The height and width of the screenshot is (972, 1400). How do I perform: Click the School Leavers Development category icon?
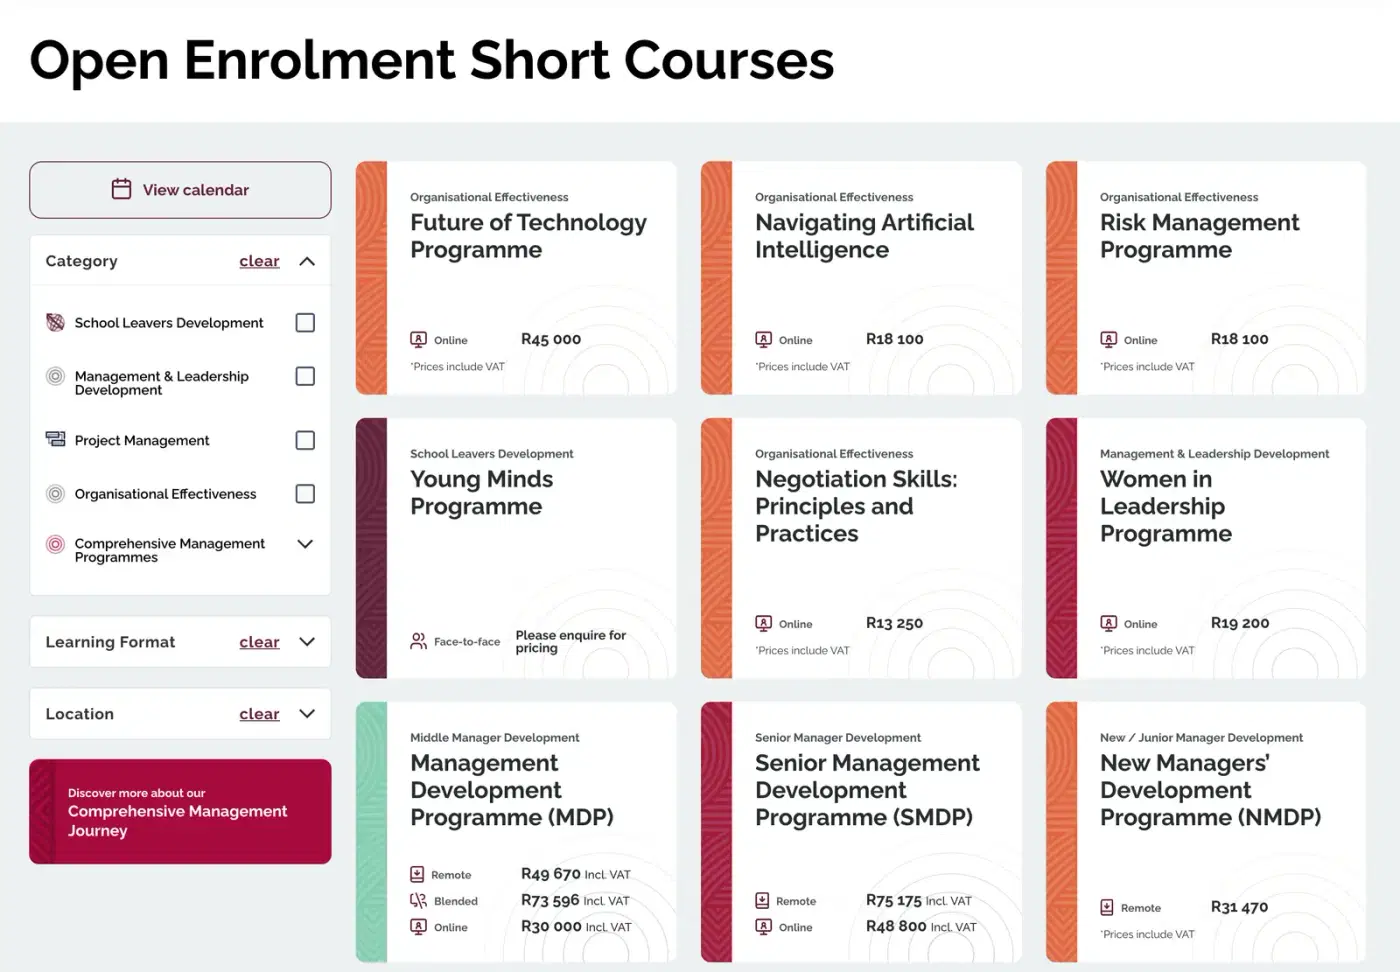coord(56,322)
